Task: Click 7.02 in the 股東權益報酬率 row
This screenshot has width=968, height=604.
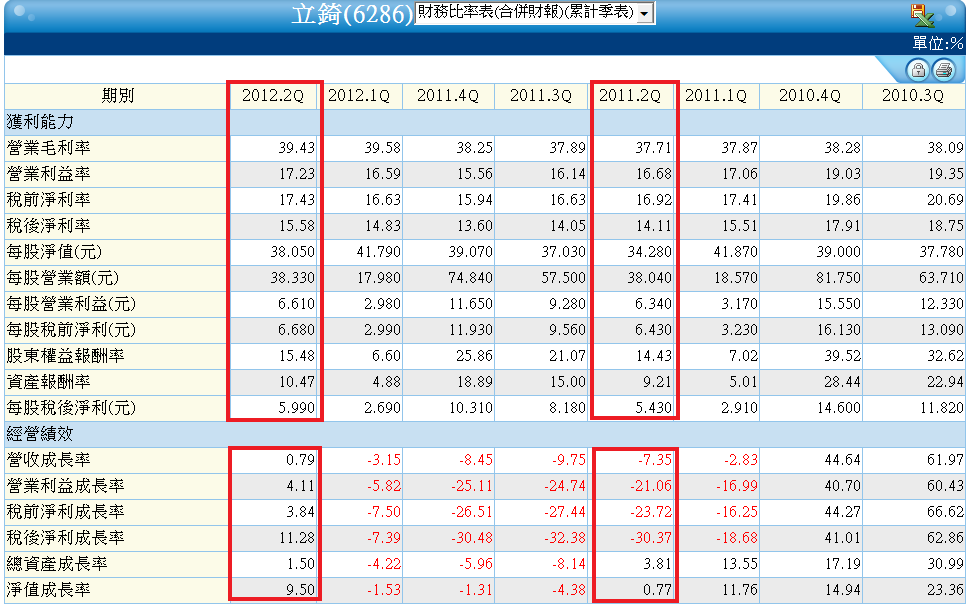Action: (743, 355)
